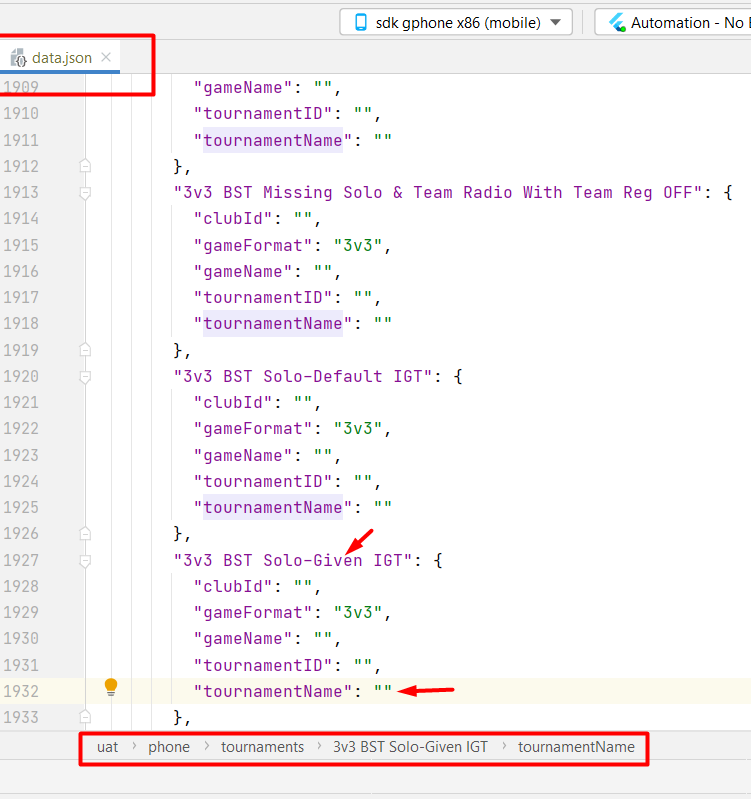Click "gameName" key on line 1909
751x799 pixels.
click(x=243, y=88)
